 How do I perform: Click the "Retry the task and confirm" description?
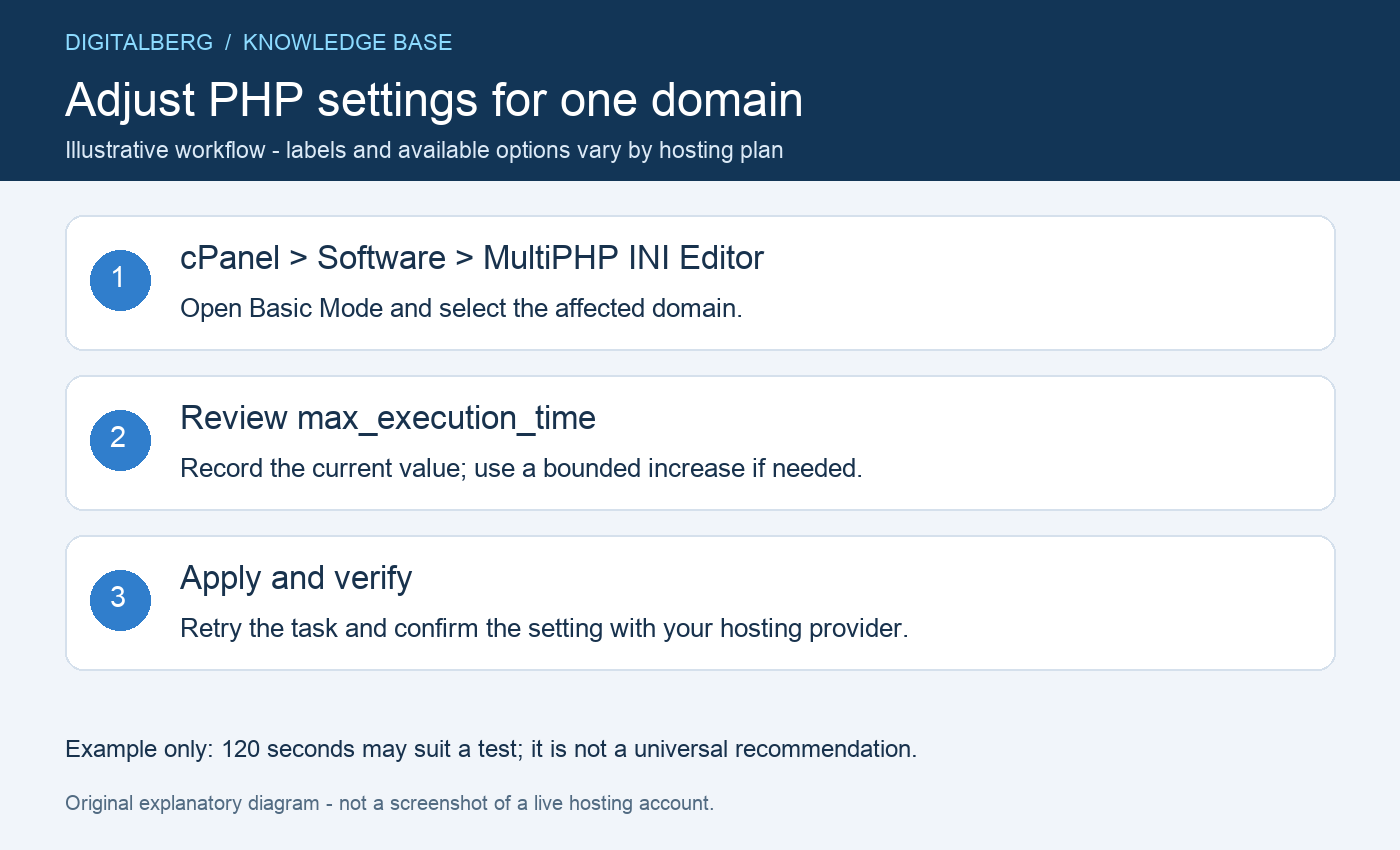pos(544,629)
